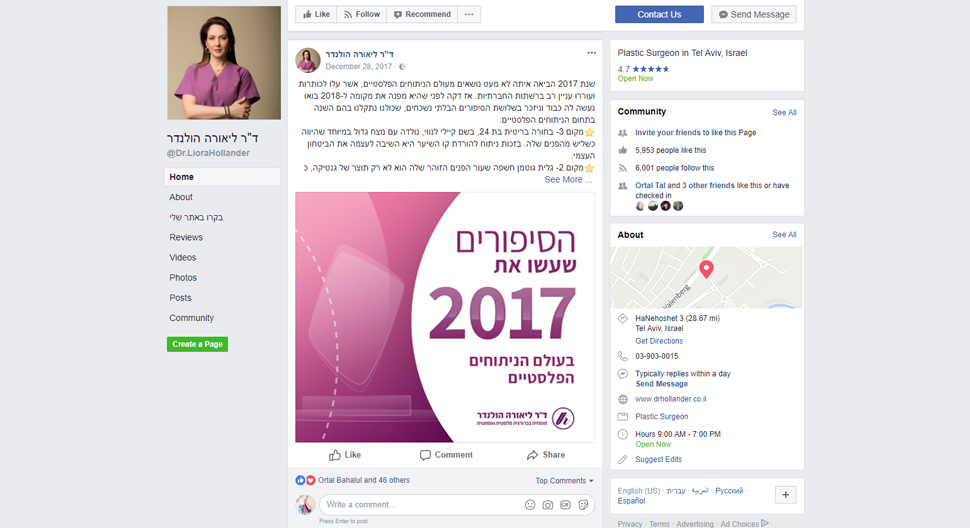Click the emoji icon in the comment box
The image size is (970, 528).
[530, 505]
